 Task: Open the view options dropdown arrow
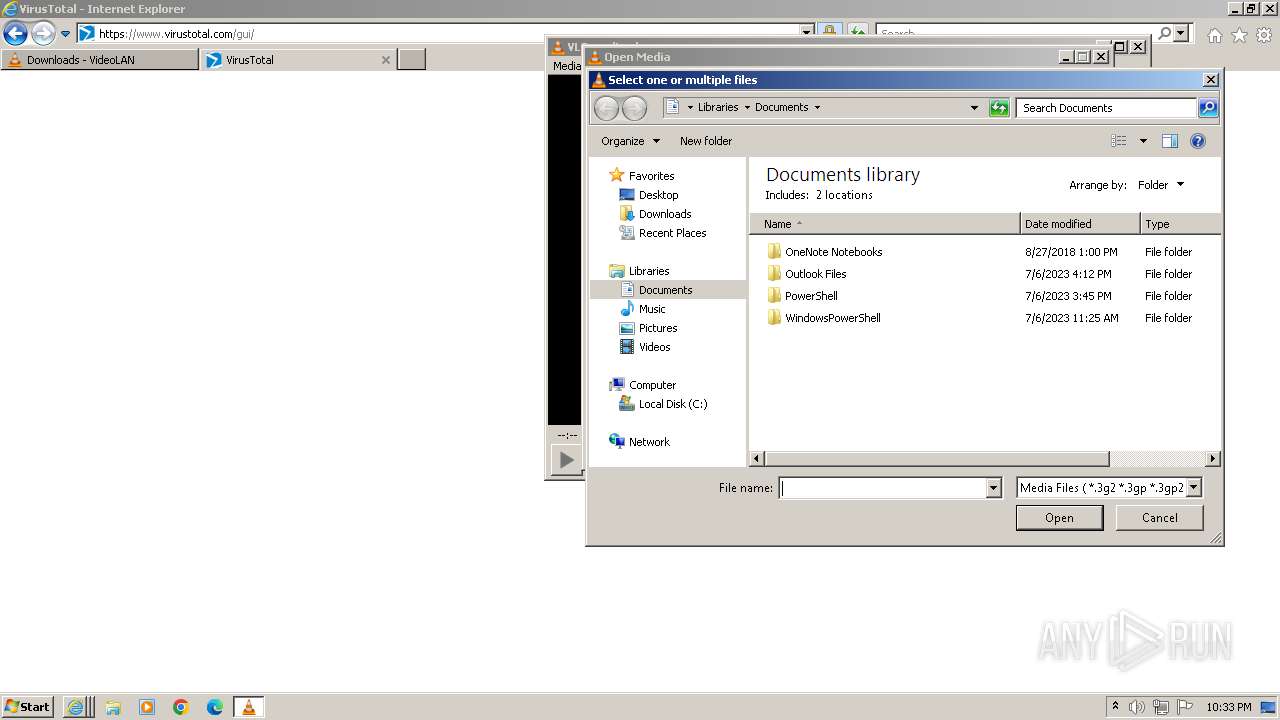tap(1143, 141)
